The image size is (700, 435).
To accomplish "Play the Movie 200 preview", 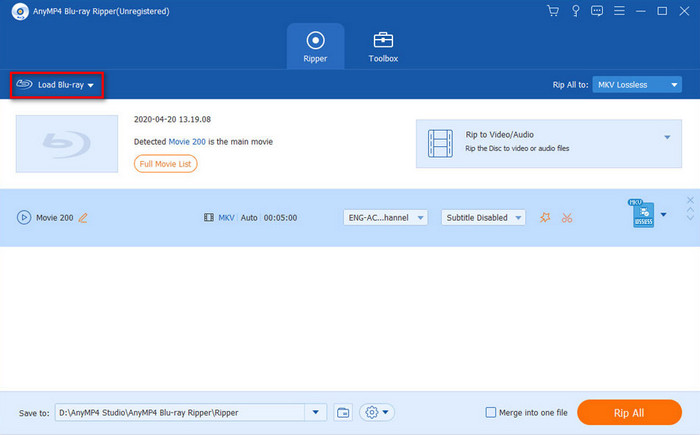I will pos(24,218).
